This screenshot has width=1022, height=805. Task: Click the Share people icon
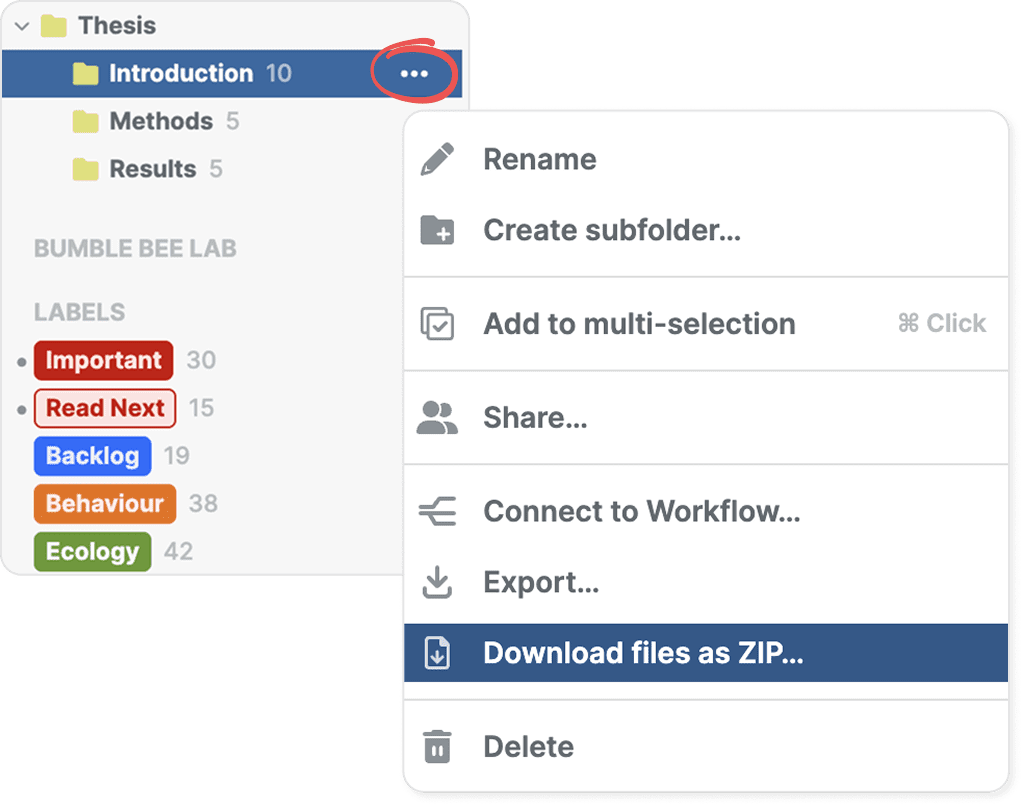(437, 418)
